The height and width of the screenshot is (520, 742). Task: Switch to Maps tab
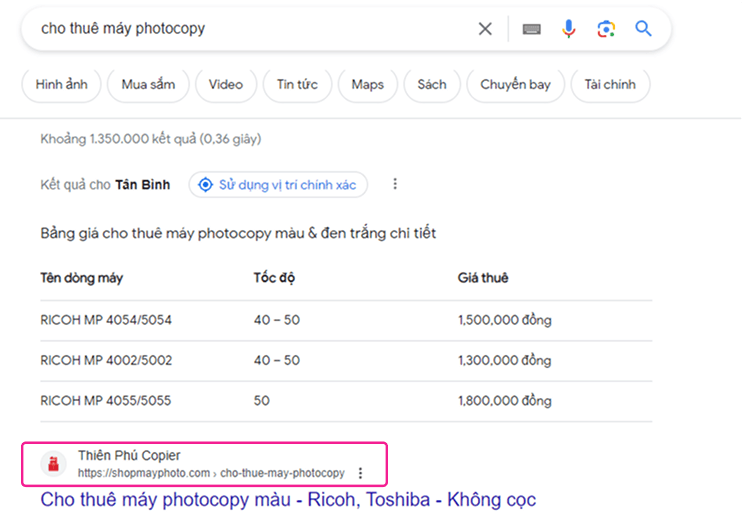(x=368, y=85)
